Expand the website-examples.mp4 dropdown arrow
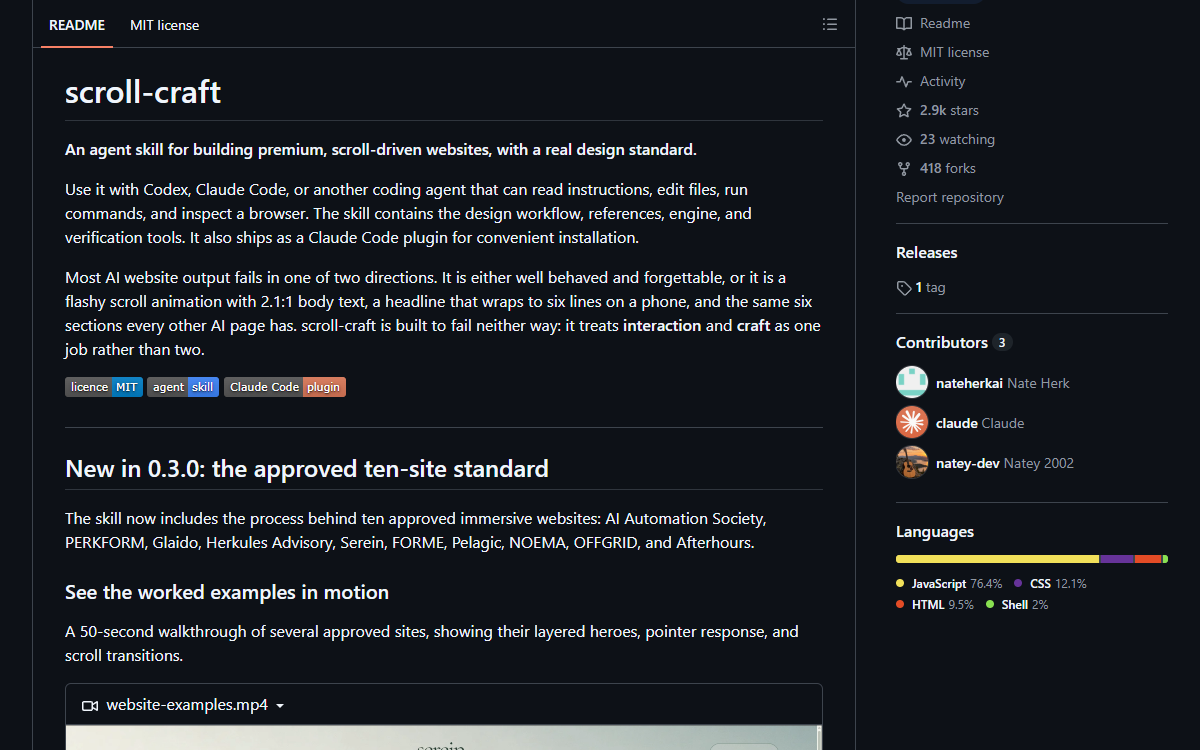Viewport: 1200px width, 750px height. click(x=280, y=706)
